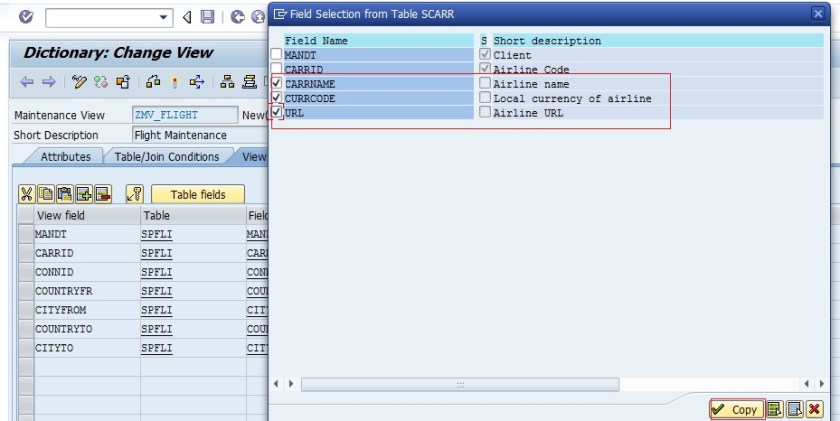The width and height of the screenshot is (840, 421).
Task: Click the CONNID view field cell
Action: click(x=87, y=273)
